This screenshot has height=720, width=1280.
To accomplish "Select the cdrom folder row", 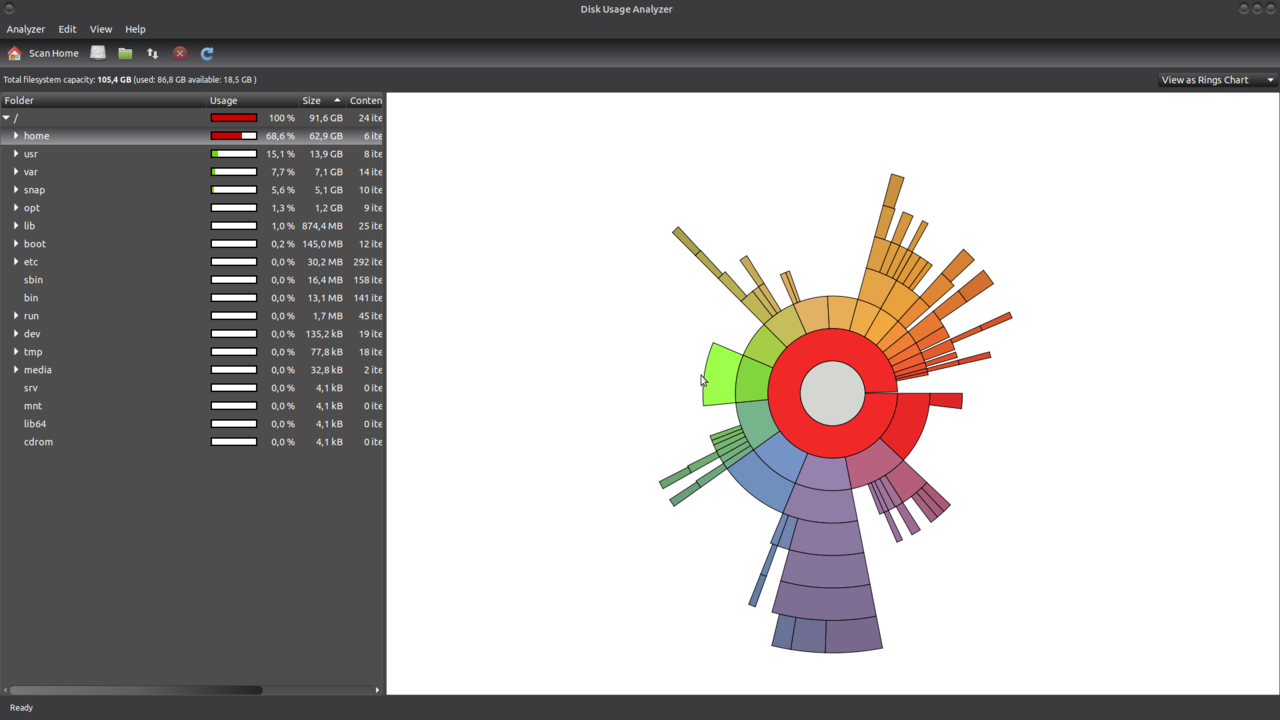I will 192,442.
